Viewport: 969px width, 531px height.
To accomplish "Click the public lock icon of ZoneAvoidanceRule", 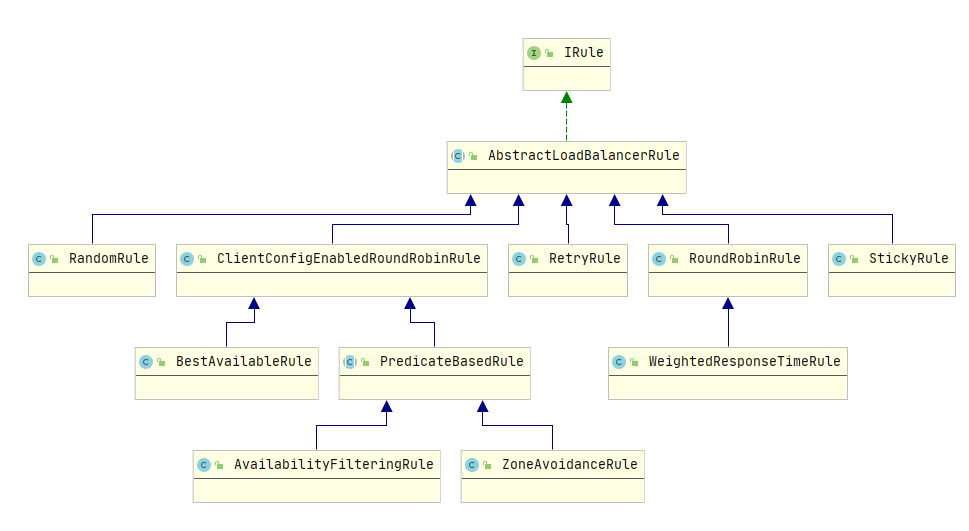I will coord(487,465).
